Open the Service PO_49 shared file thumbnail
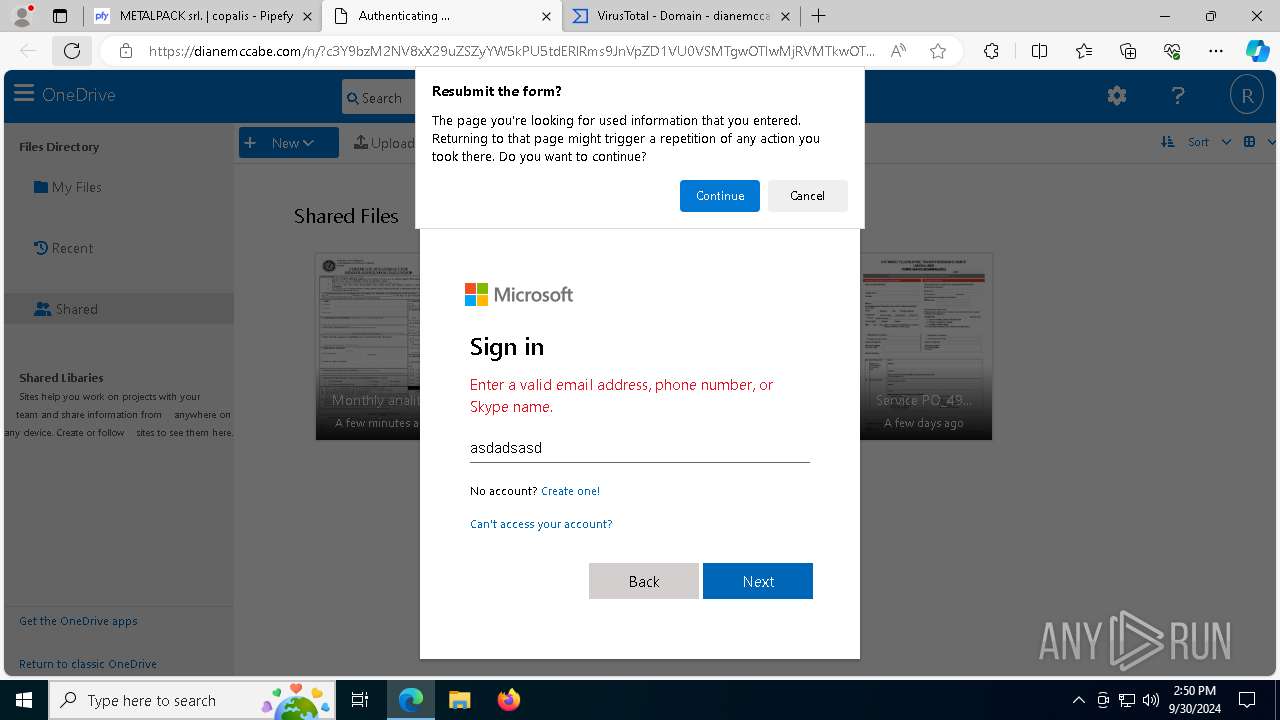The image size is (1280, 720). click(x=926, y=346)
